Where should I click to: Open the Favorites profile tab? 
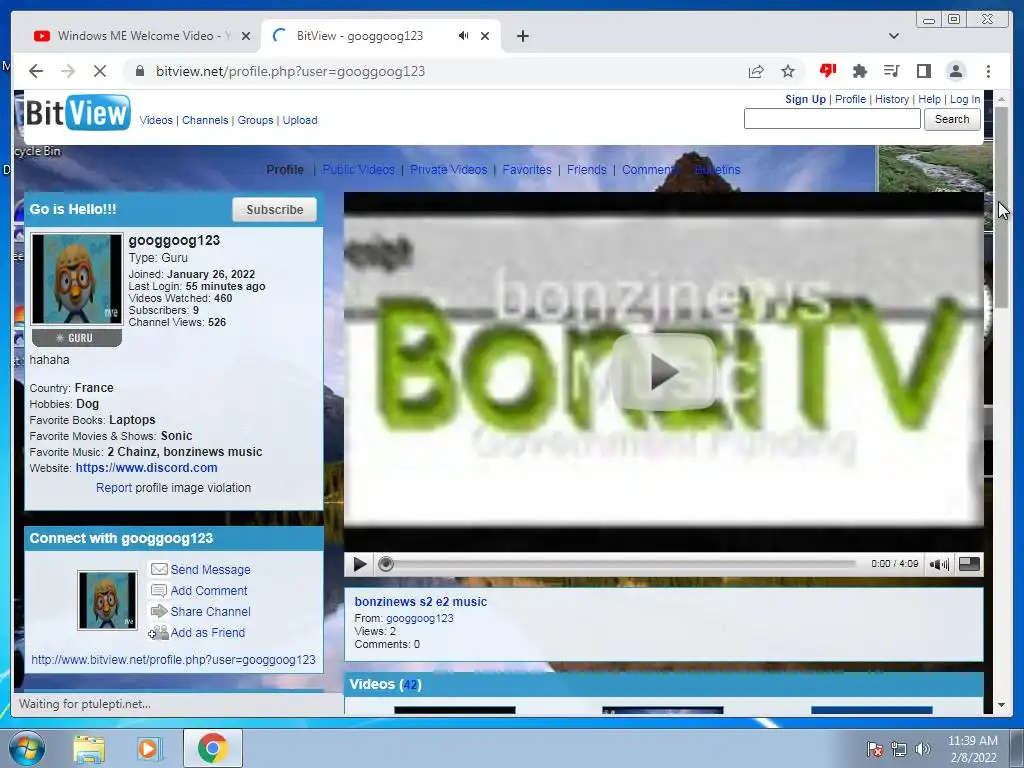527,170
